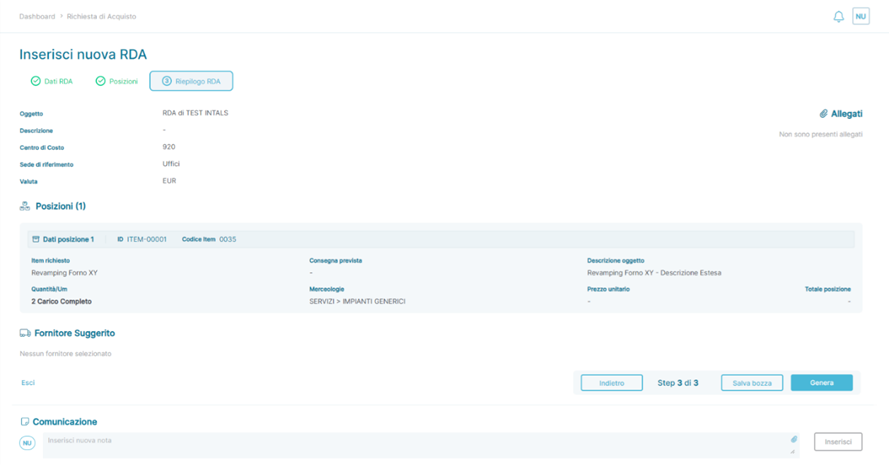Click the Salva bozza button

tap(752, 383)
